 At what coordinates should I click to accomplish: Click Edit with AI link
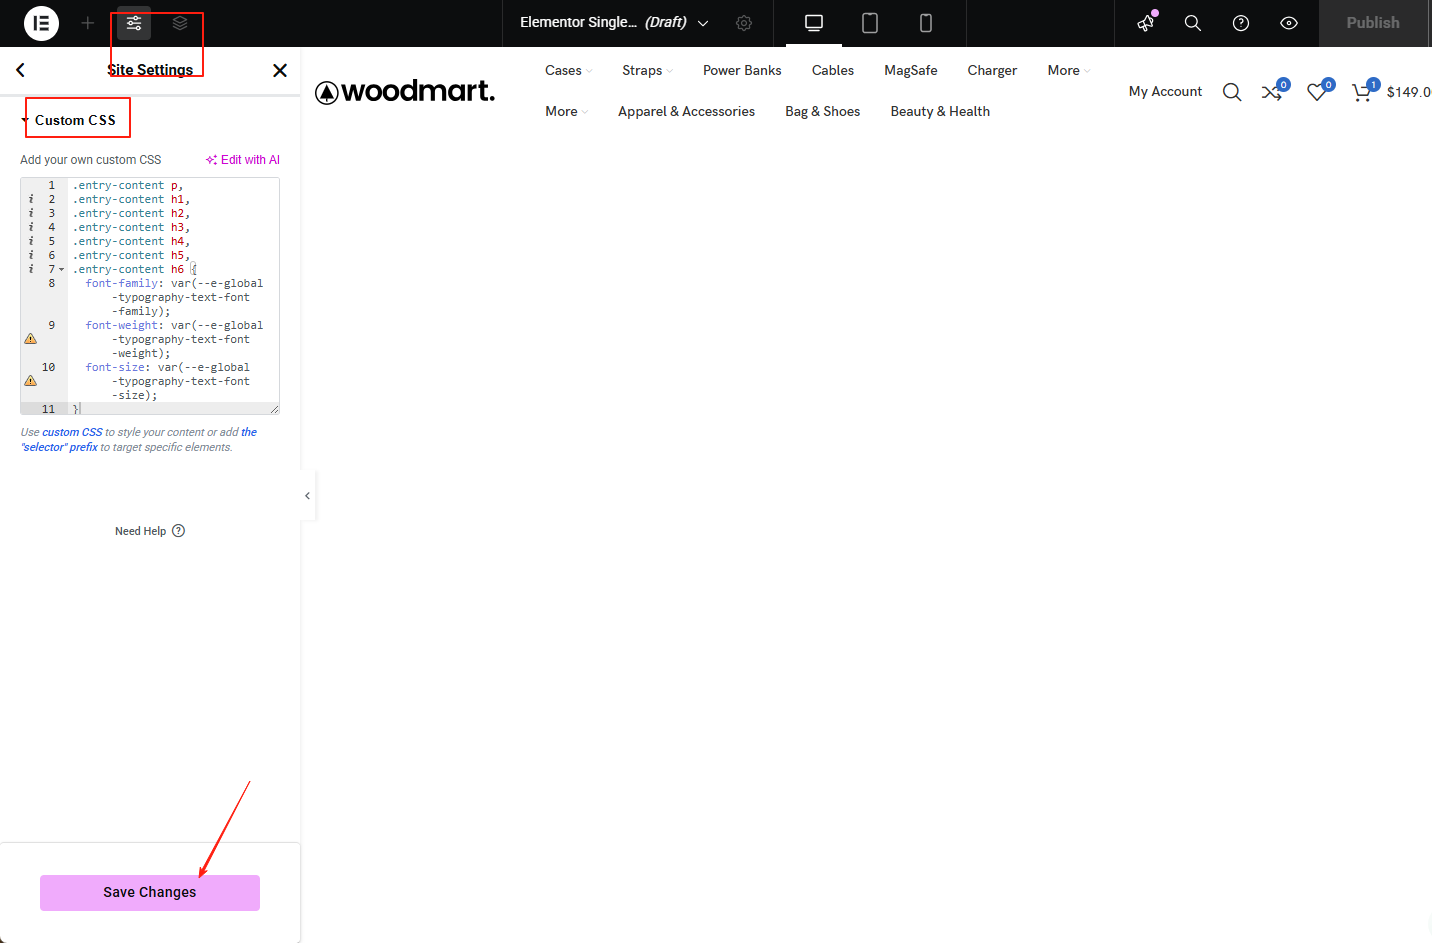(x=243, y=160)
